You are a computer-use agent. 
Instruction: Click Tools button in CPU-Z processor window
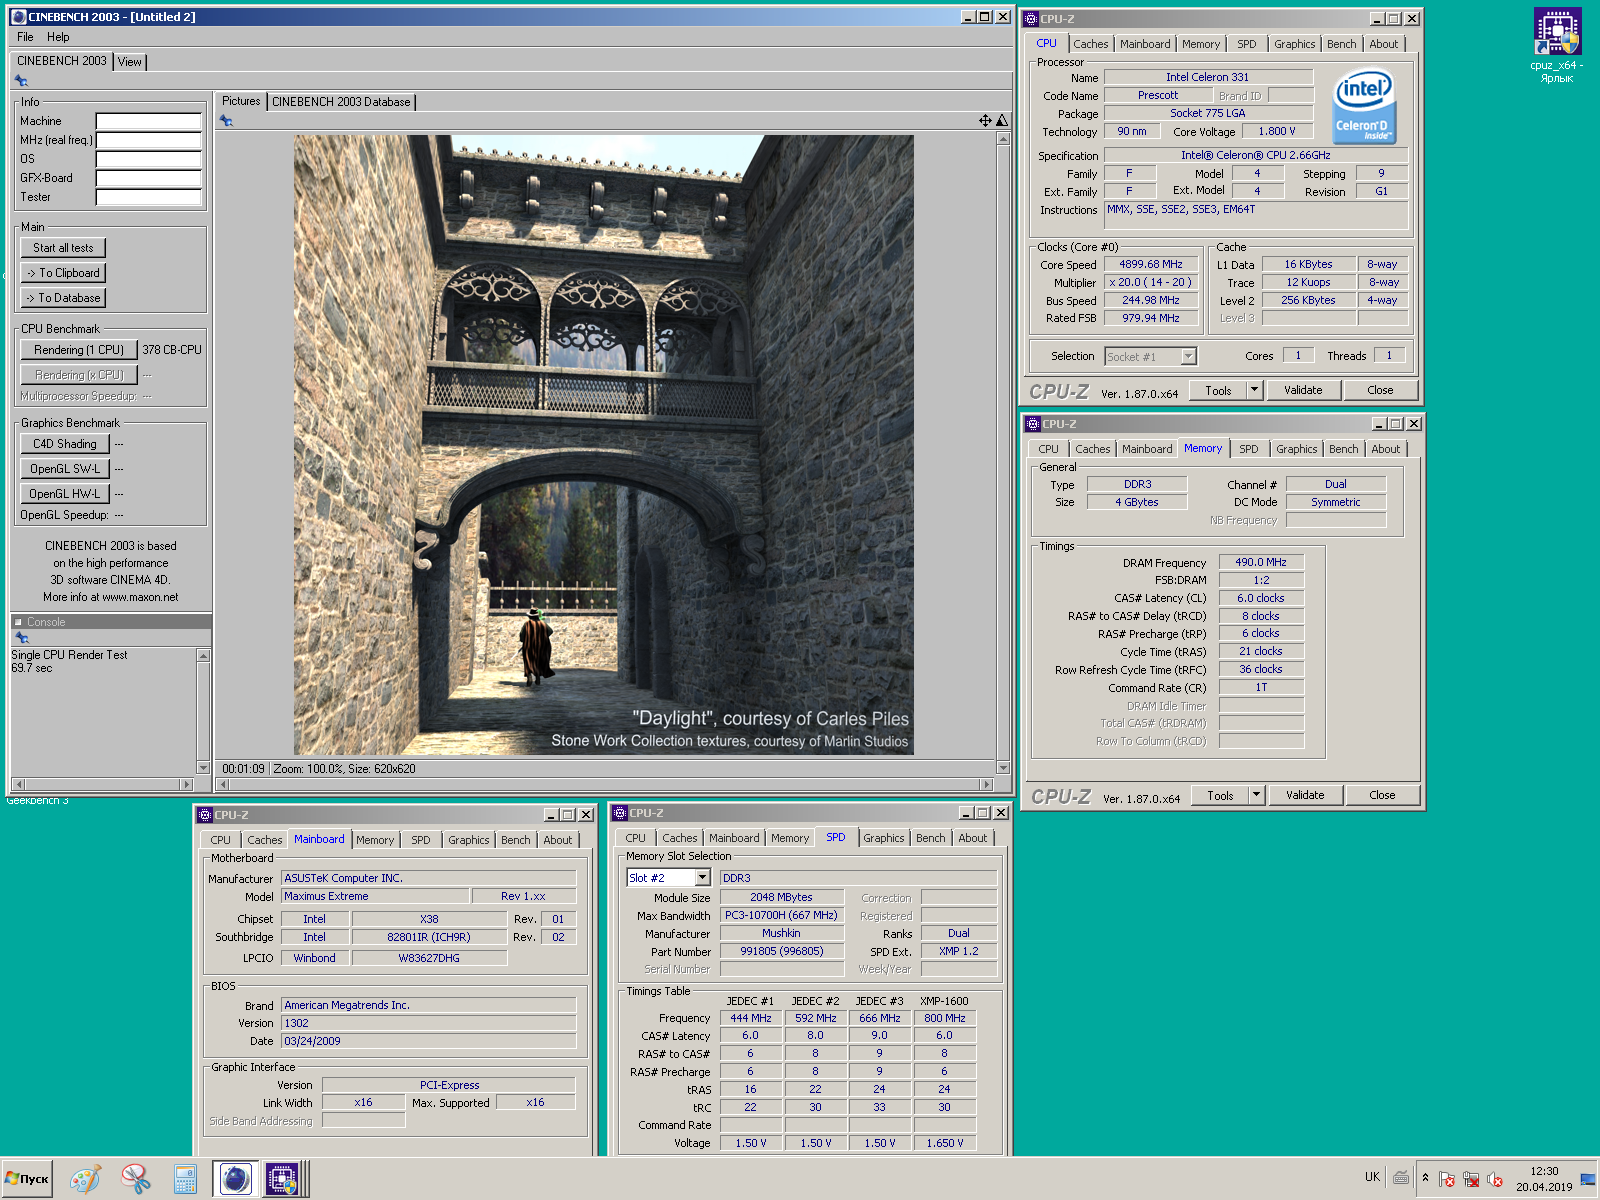[x=1218, y=390]
